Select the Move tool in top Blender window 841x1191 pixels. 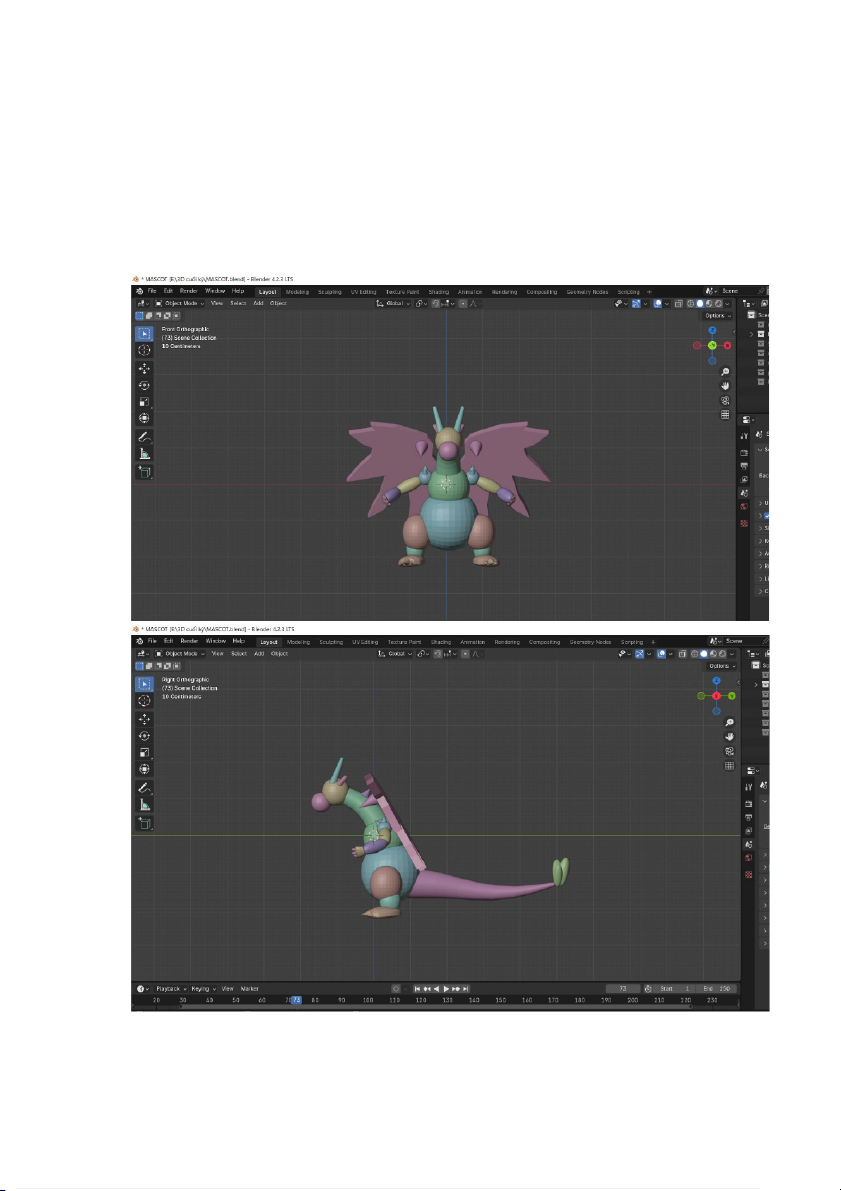(x=144, y=368)
